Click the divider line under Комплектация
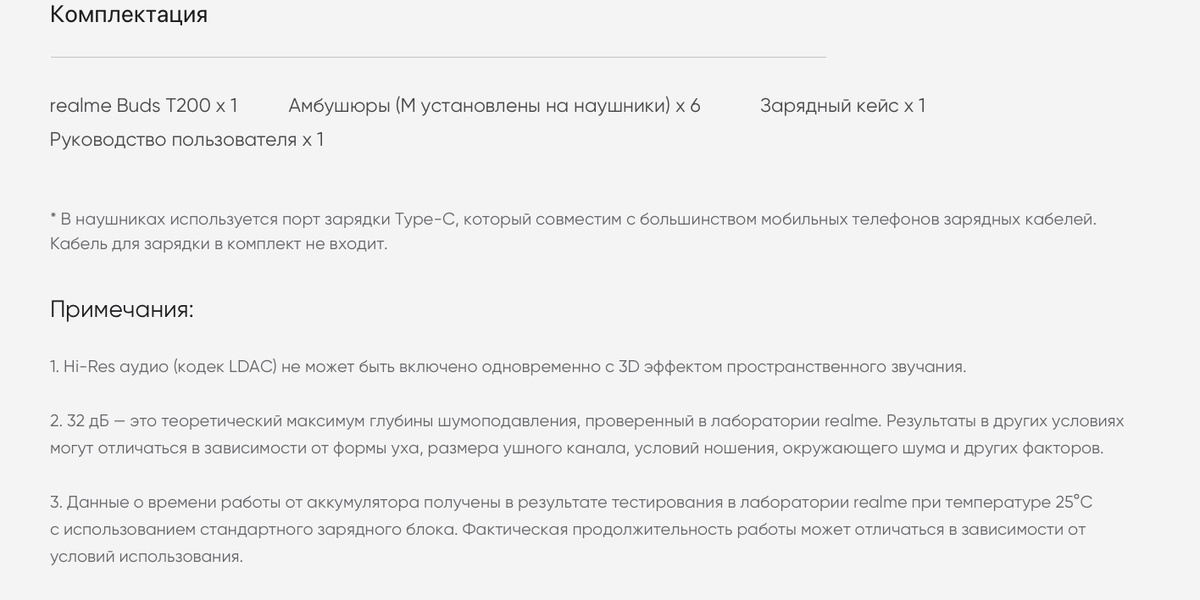This screenshot has height=600, width=1200. pos(438,57)
